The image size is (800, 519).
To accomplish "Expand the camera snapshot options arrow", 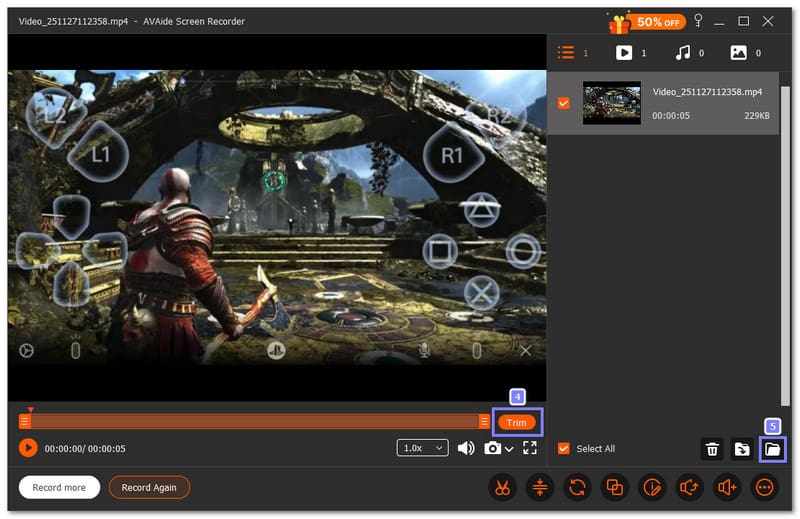I will pyautogui.click(x=509, y=449).
